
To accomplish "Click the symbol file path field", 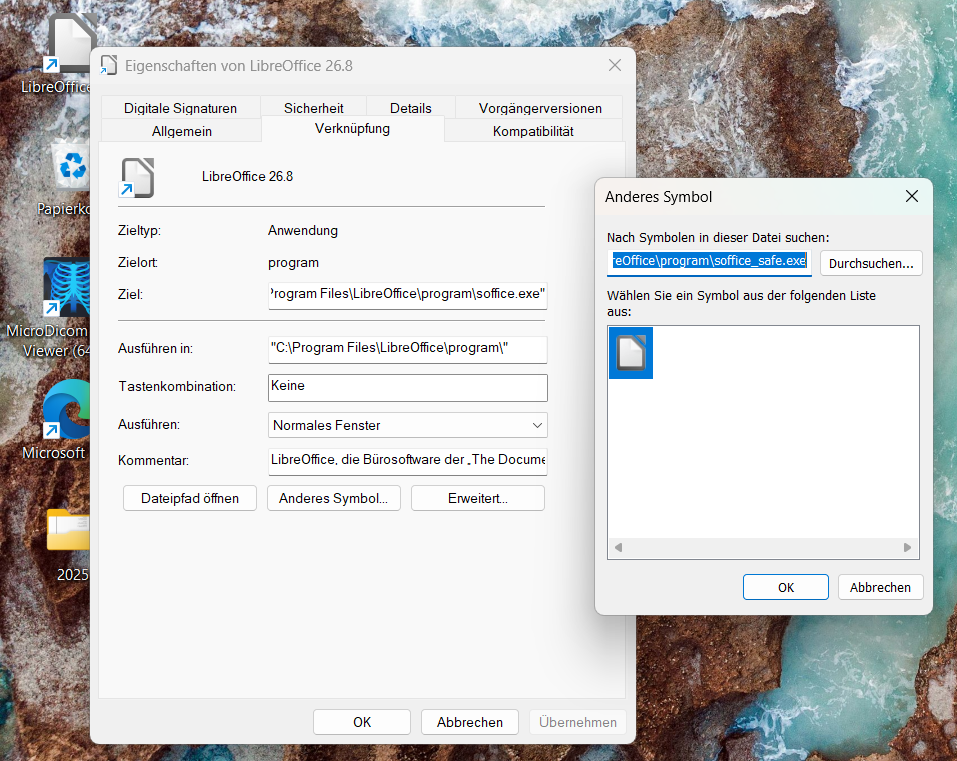I will [709, 262].
